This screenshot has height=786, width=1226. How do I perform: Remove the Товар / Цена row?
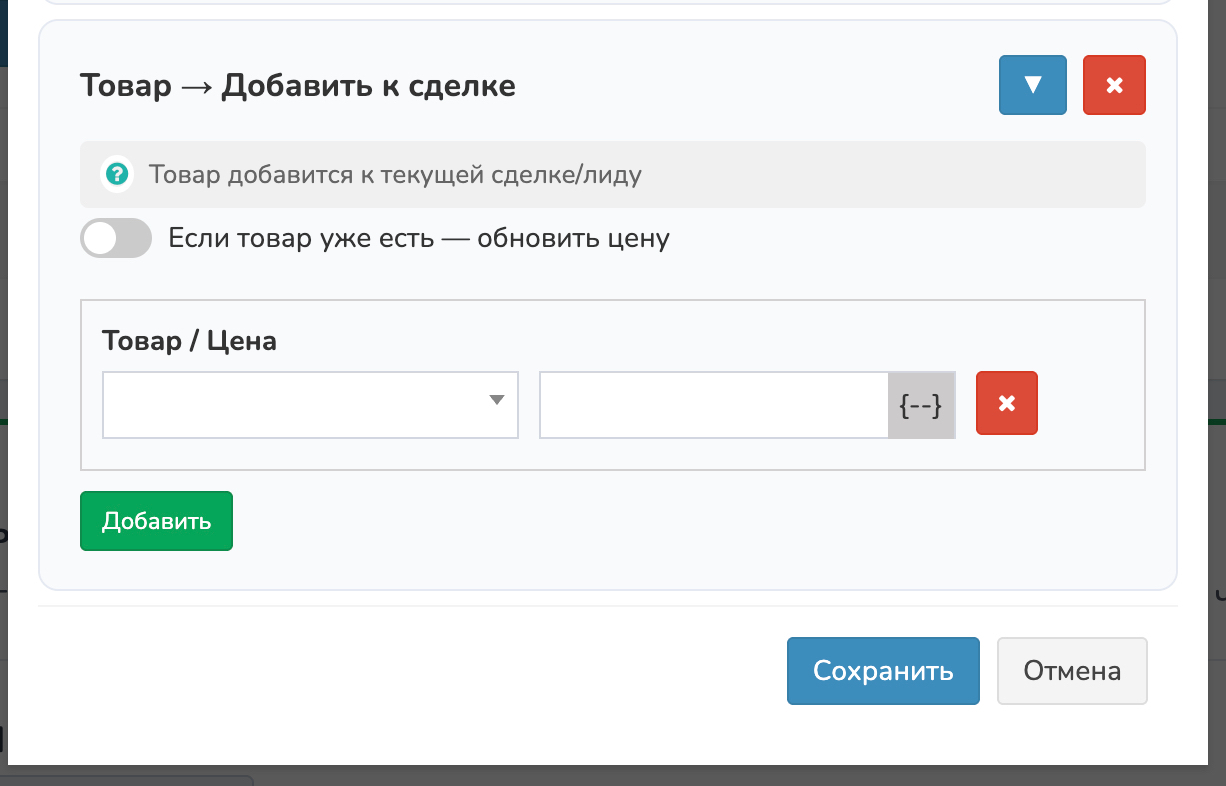(x=1006, y=404)
